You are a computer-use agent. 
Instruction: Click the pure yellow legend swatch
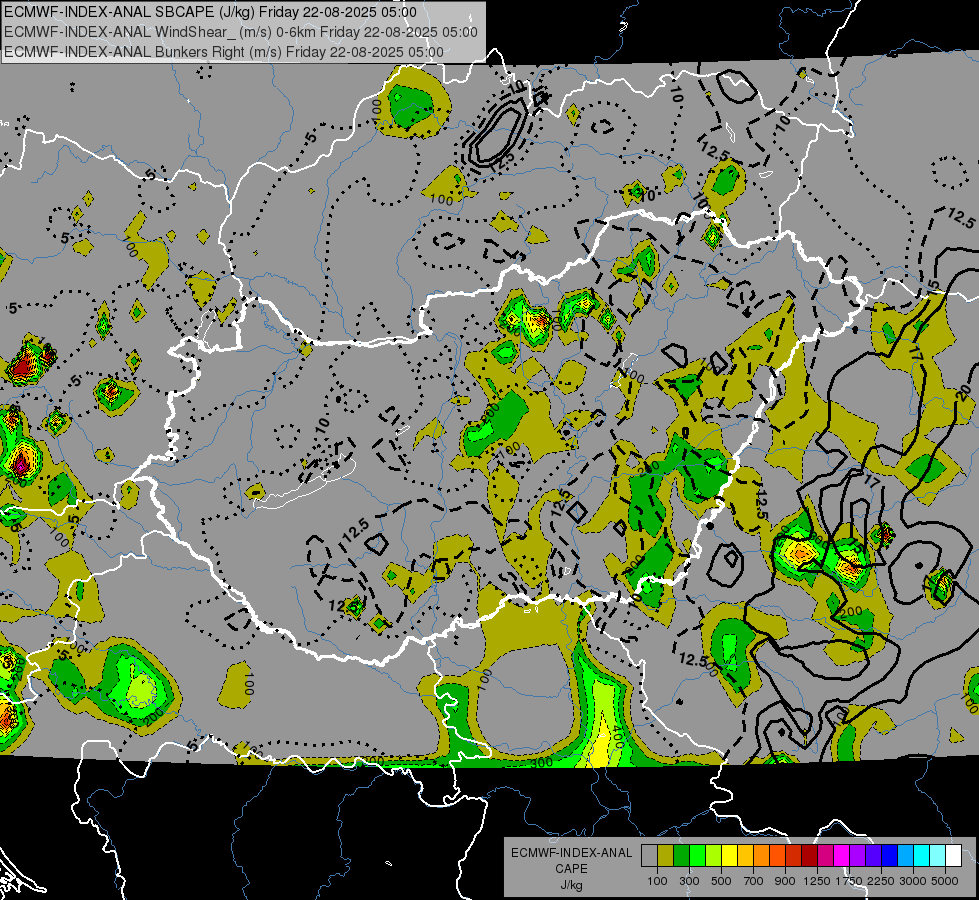coord(729,856)
